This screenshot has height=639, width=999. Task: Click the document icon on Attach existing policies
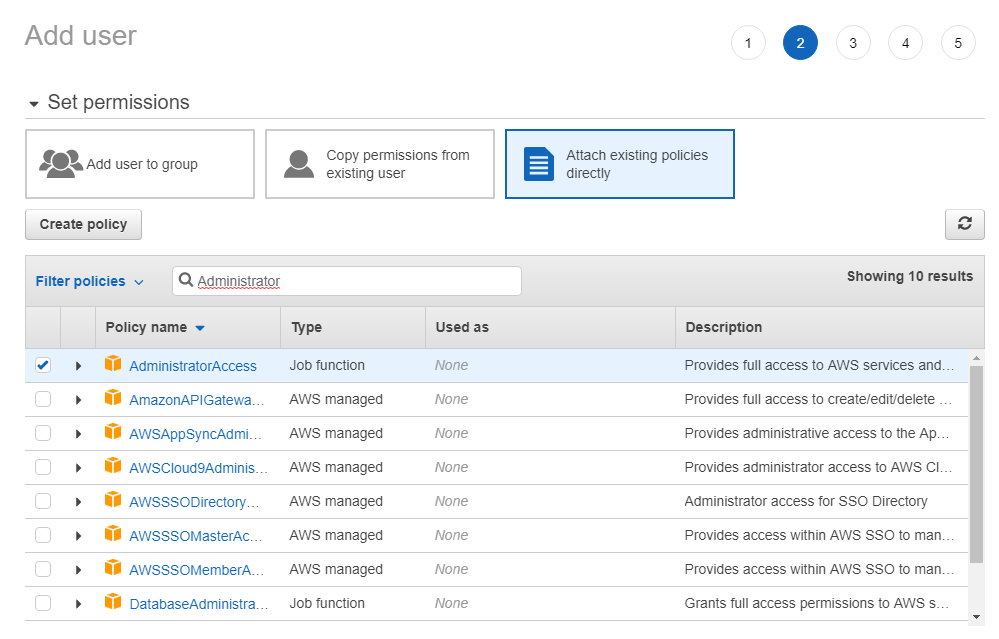(x=539, y=164)
